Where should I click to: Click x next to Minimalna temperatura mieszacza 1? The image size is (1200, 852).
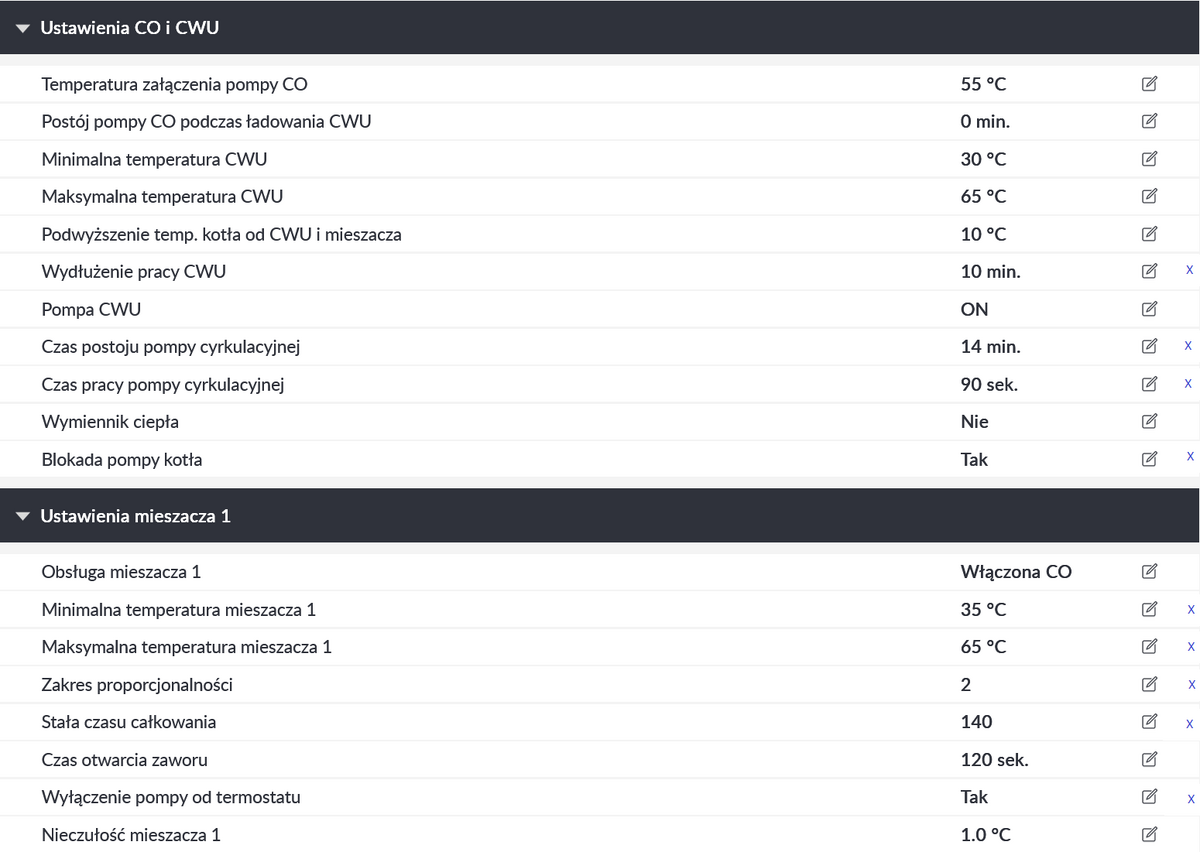click(1191, 609)
